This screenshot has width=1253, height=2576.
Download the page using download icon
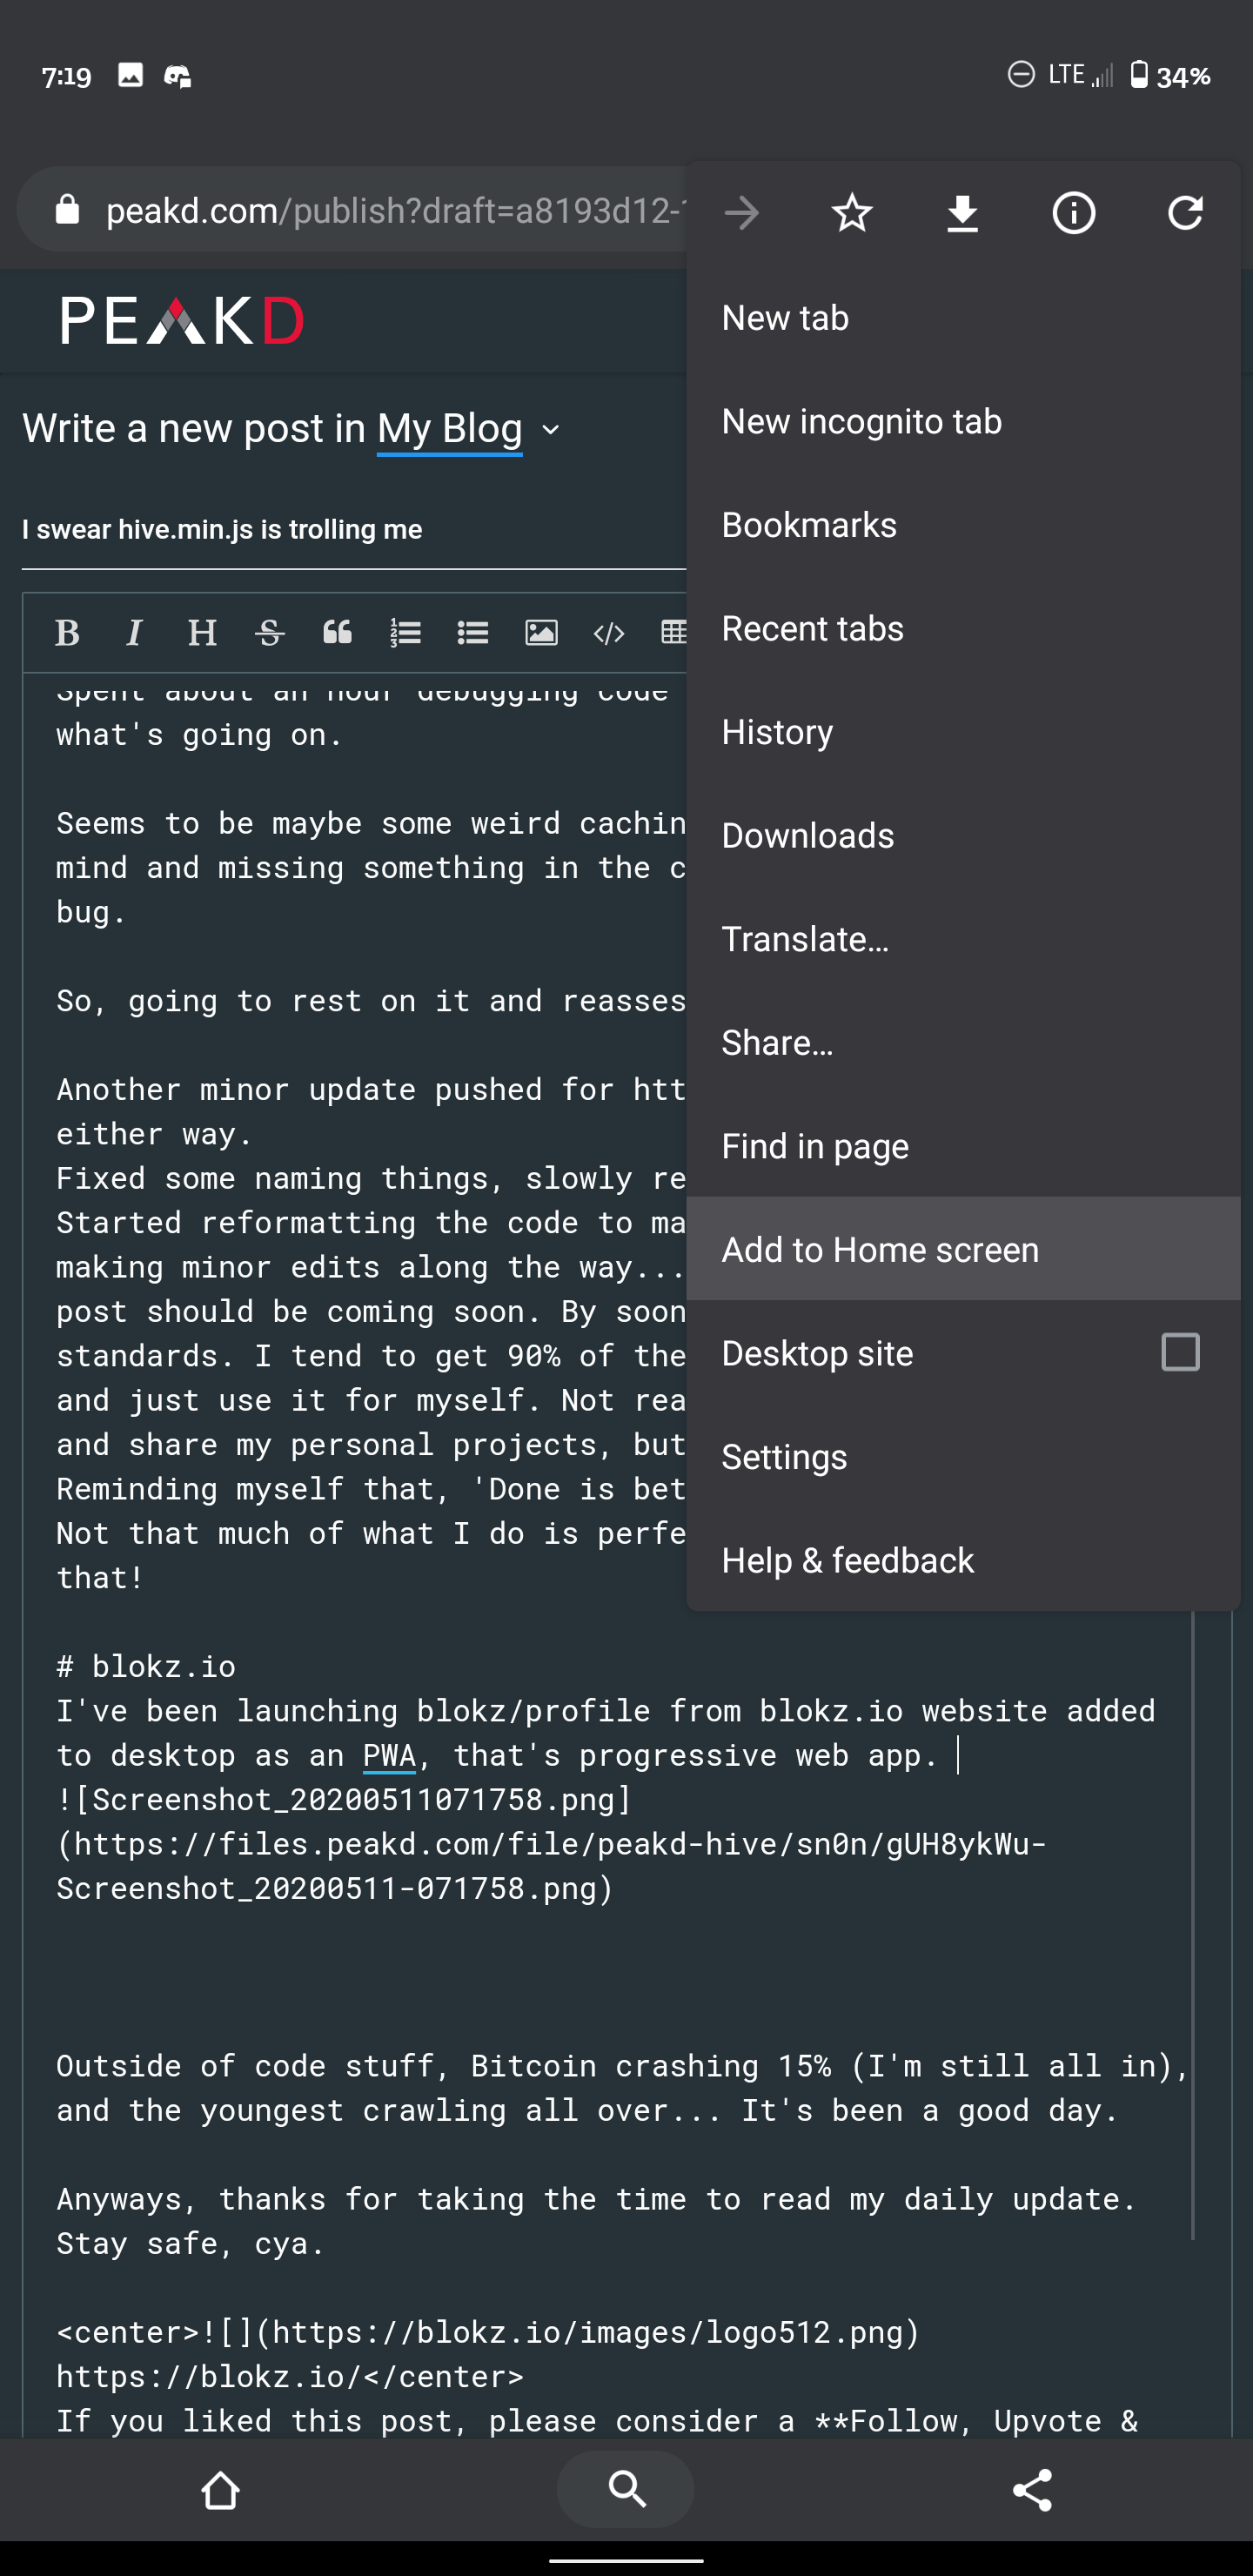click(963, 213)
